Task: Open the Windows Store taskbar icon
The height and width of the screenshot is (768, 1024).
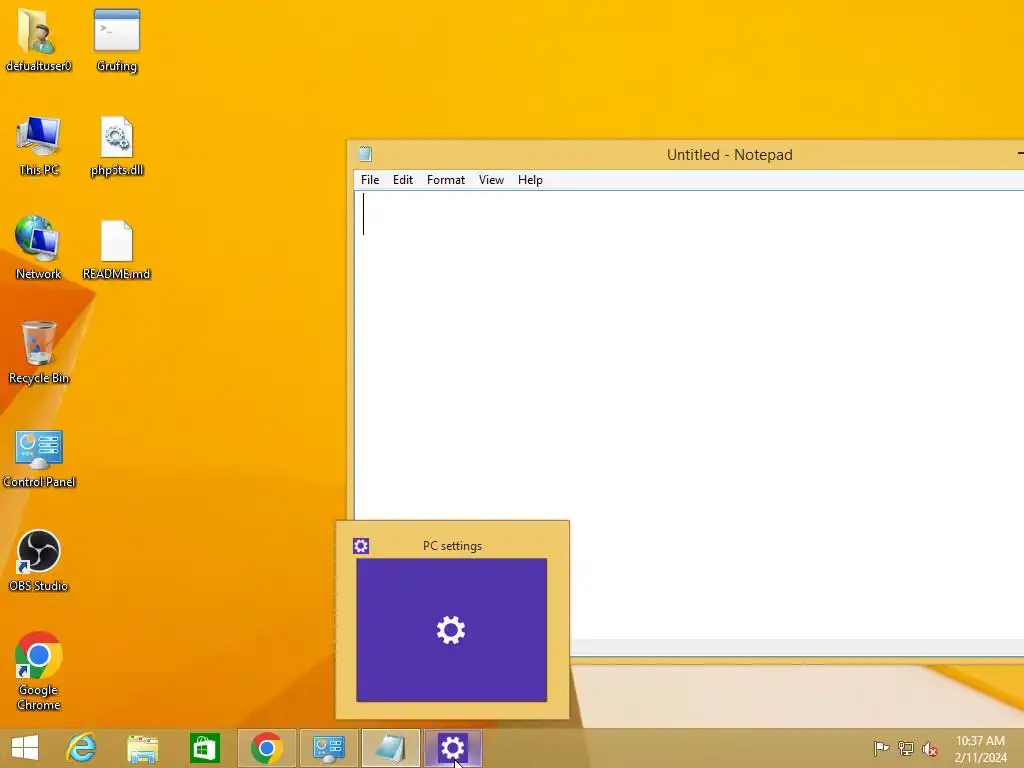Action: click(204, 748)
